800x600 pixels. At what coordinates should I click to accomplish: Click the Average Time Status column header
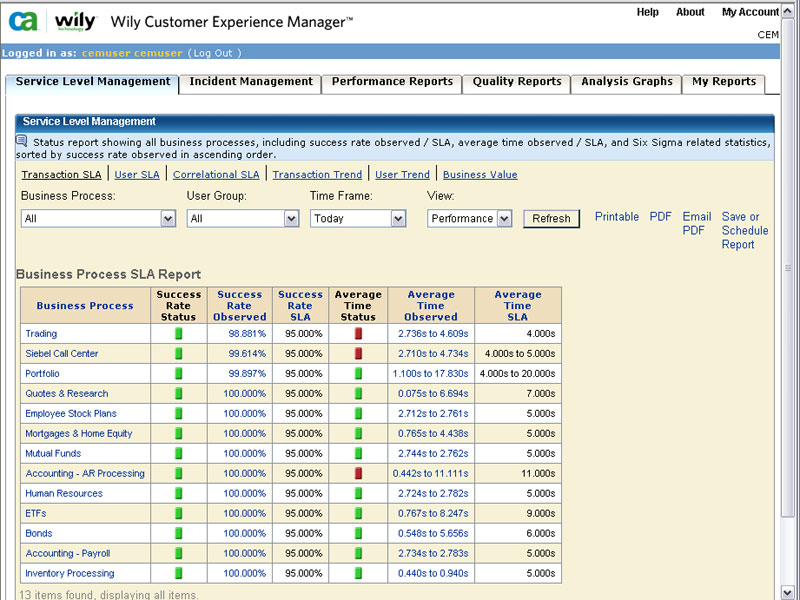[358, 306]
